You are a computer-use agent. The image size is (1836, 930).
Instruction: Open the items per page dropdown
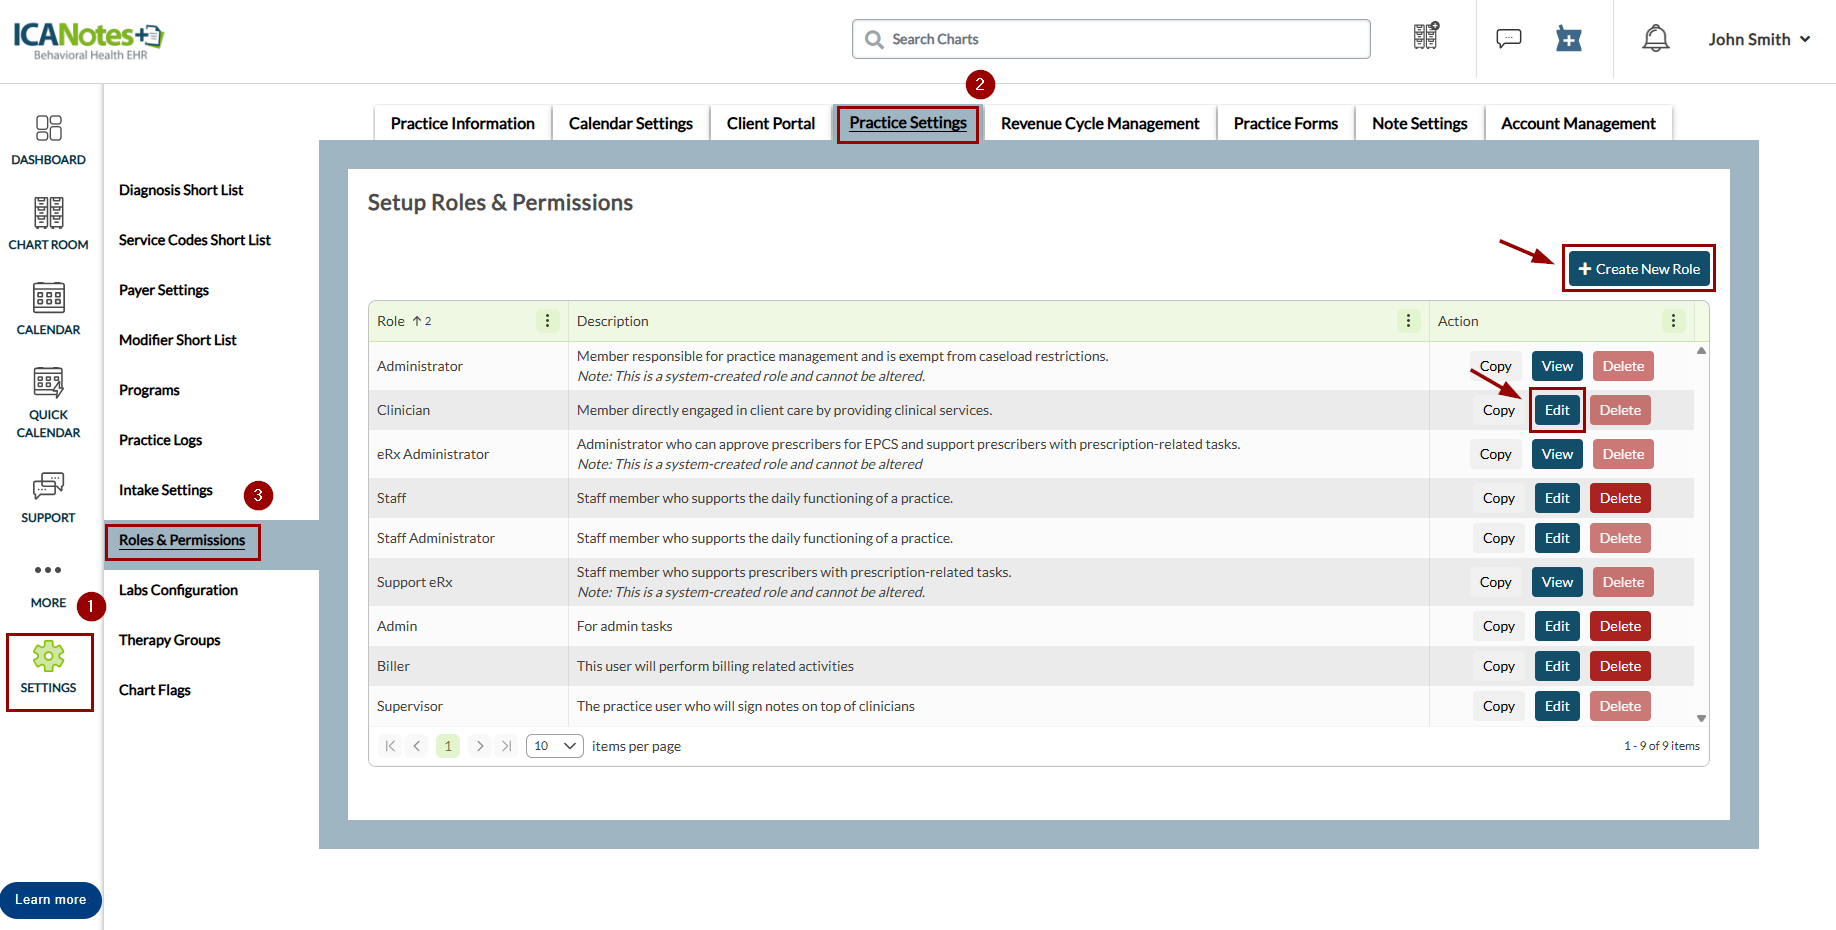(555, 746)
